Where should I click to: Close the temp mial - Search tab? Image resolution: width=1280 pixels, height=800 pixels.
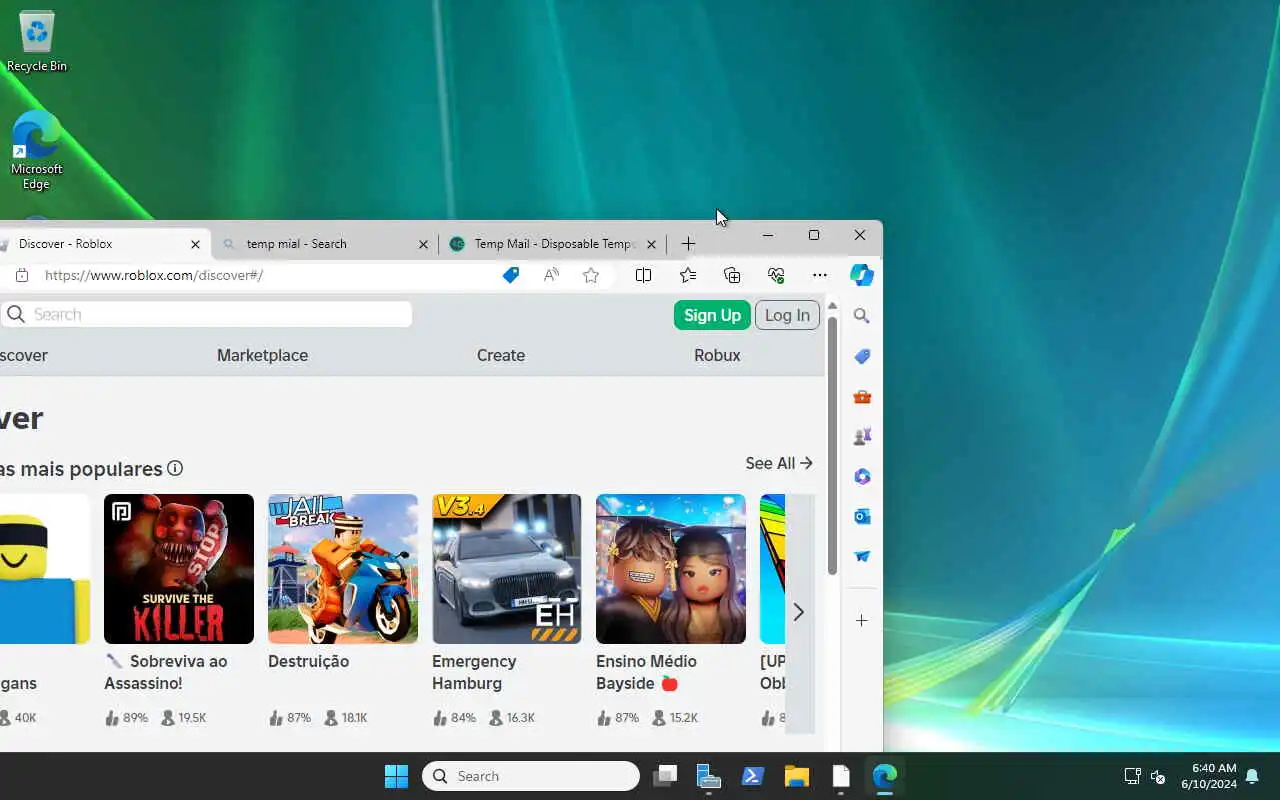[423, 244]
